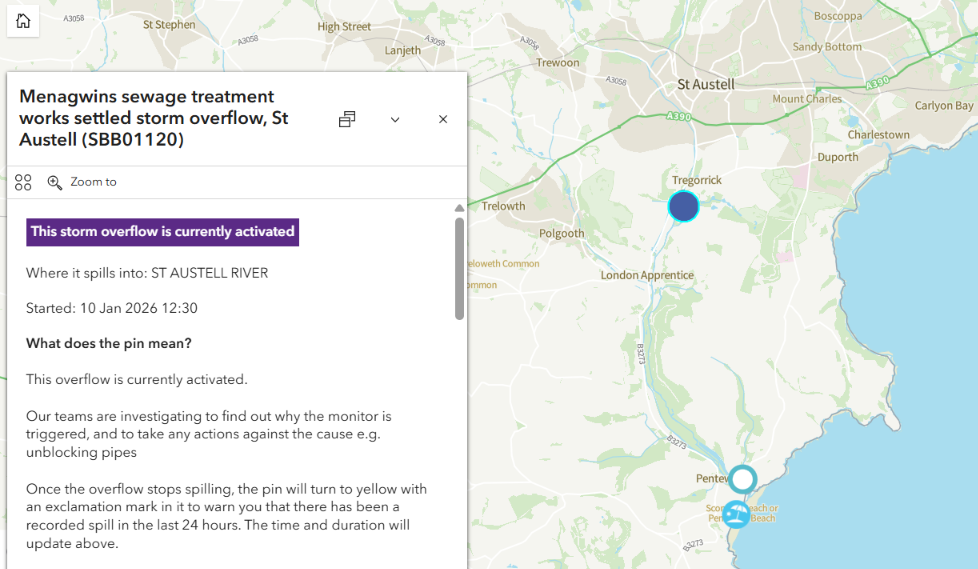Click the Carlyon Bay label on map
The width and height of the screenshot is (978, 569).
coord(944,106)
